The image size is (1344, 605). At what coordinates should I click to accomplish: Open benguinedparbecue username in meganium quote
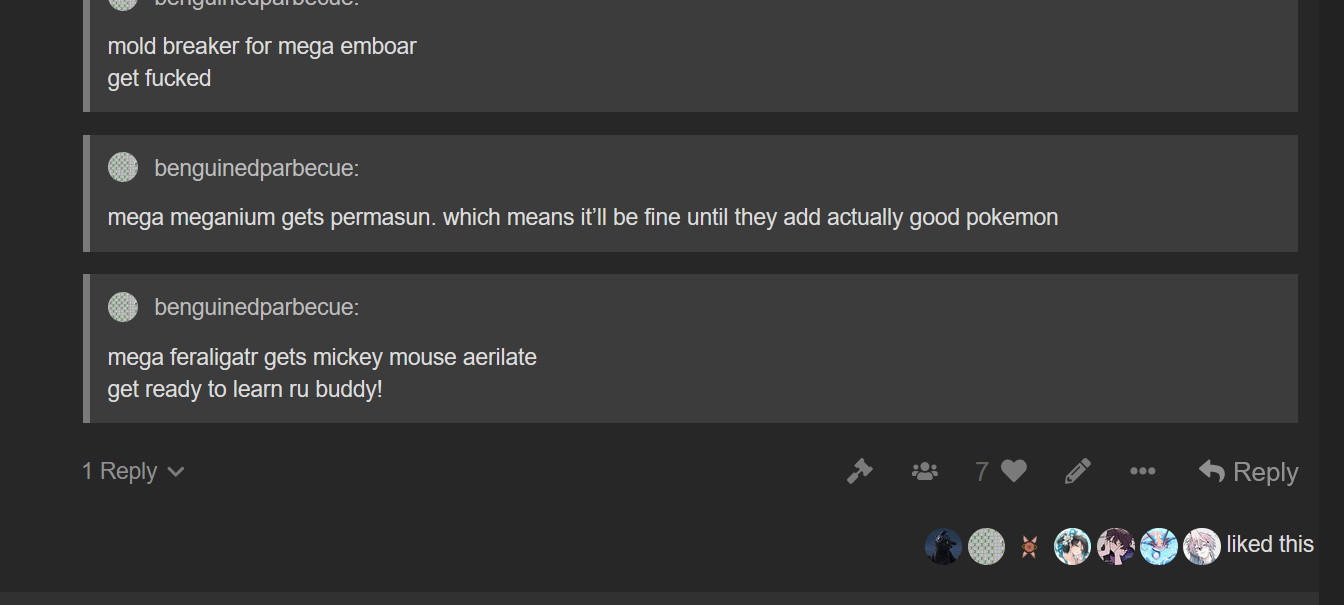256,168
